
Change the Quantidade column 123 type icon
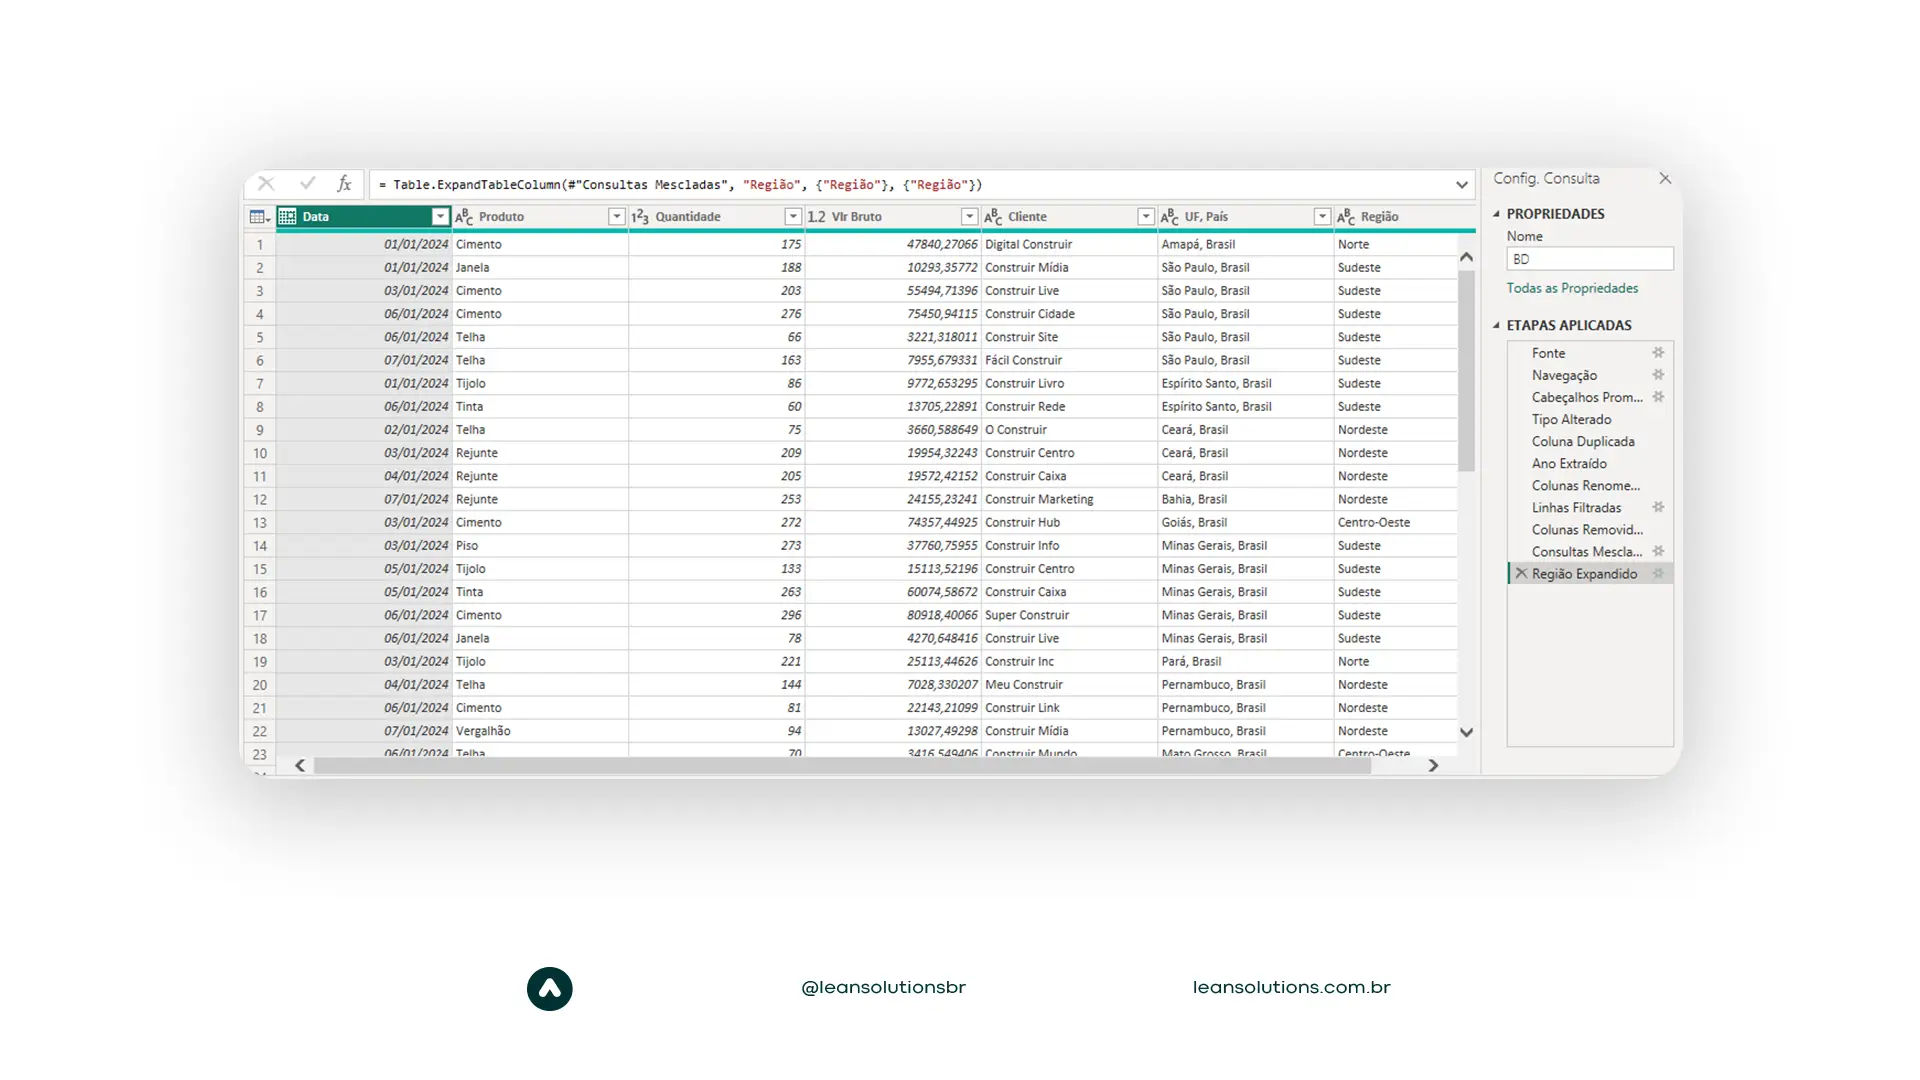[640, 217]
